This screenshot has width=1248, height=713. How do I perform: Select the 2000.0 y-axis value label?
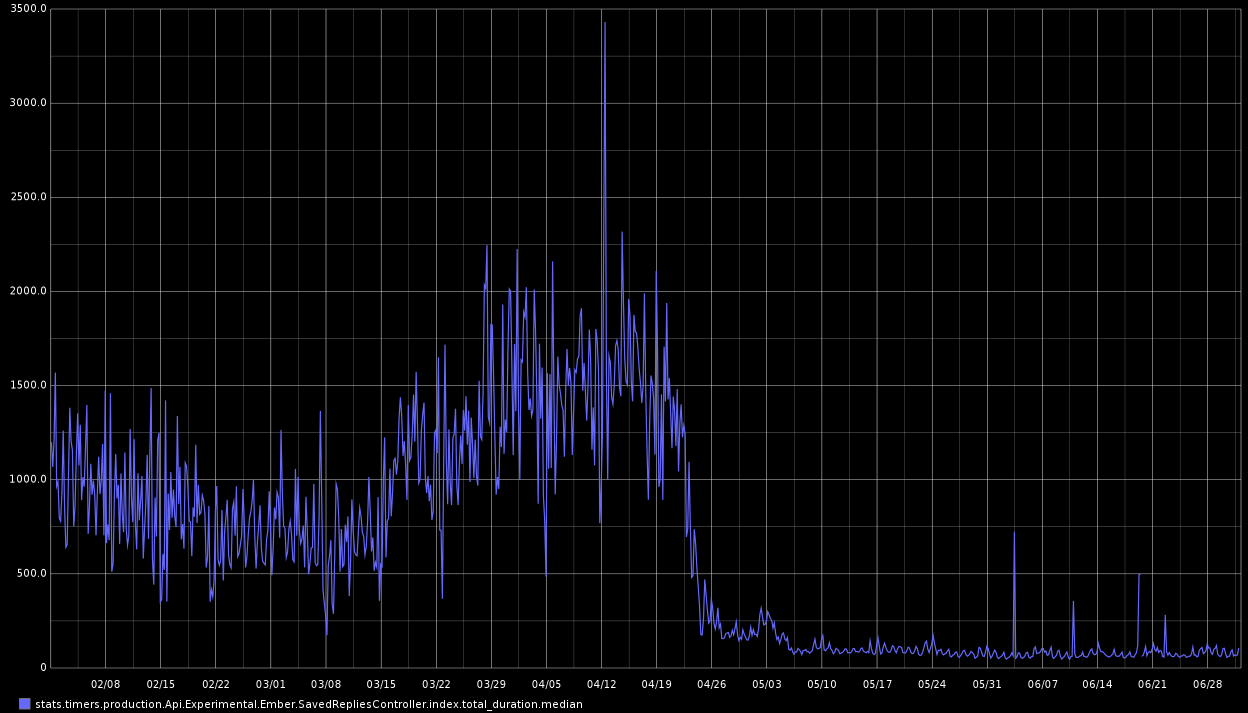click(27, 291)
